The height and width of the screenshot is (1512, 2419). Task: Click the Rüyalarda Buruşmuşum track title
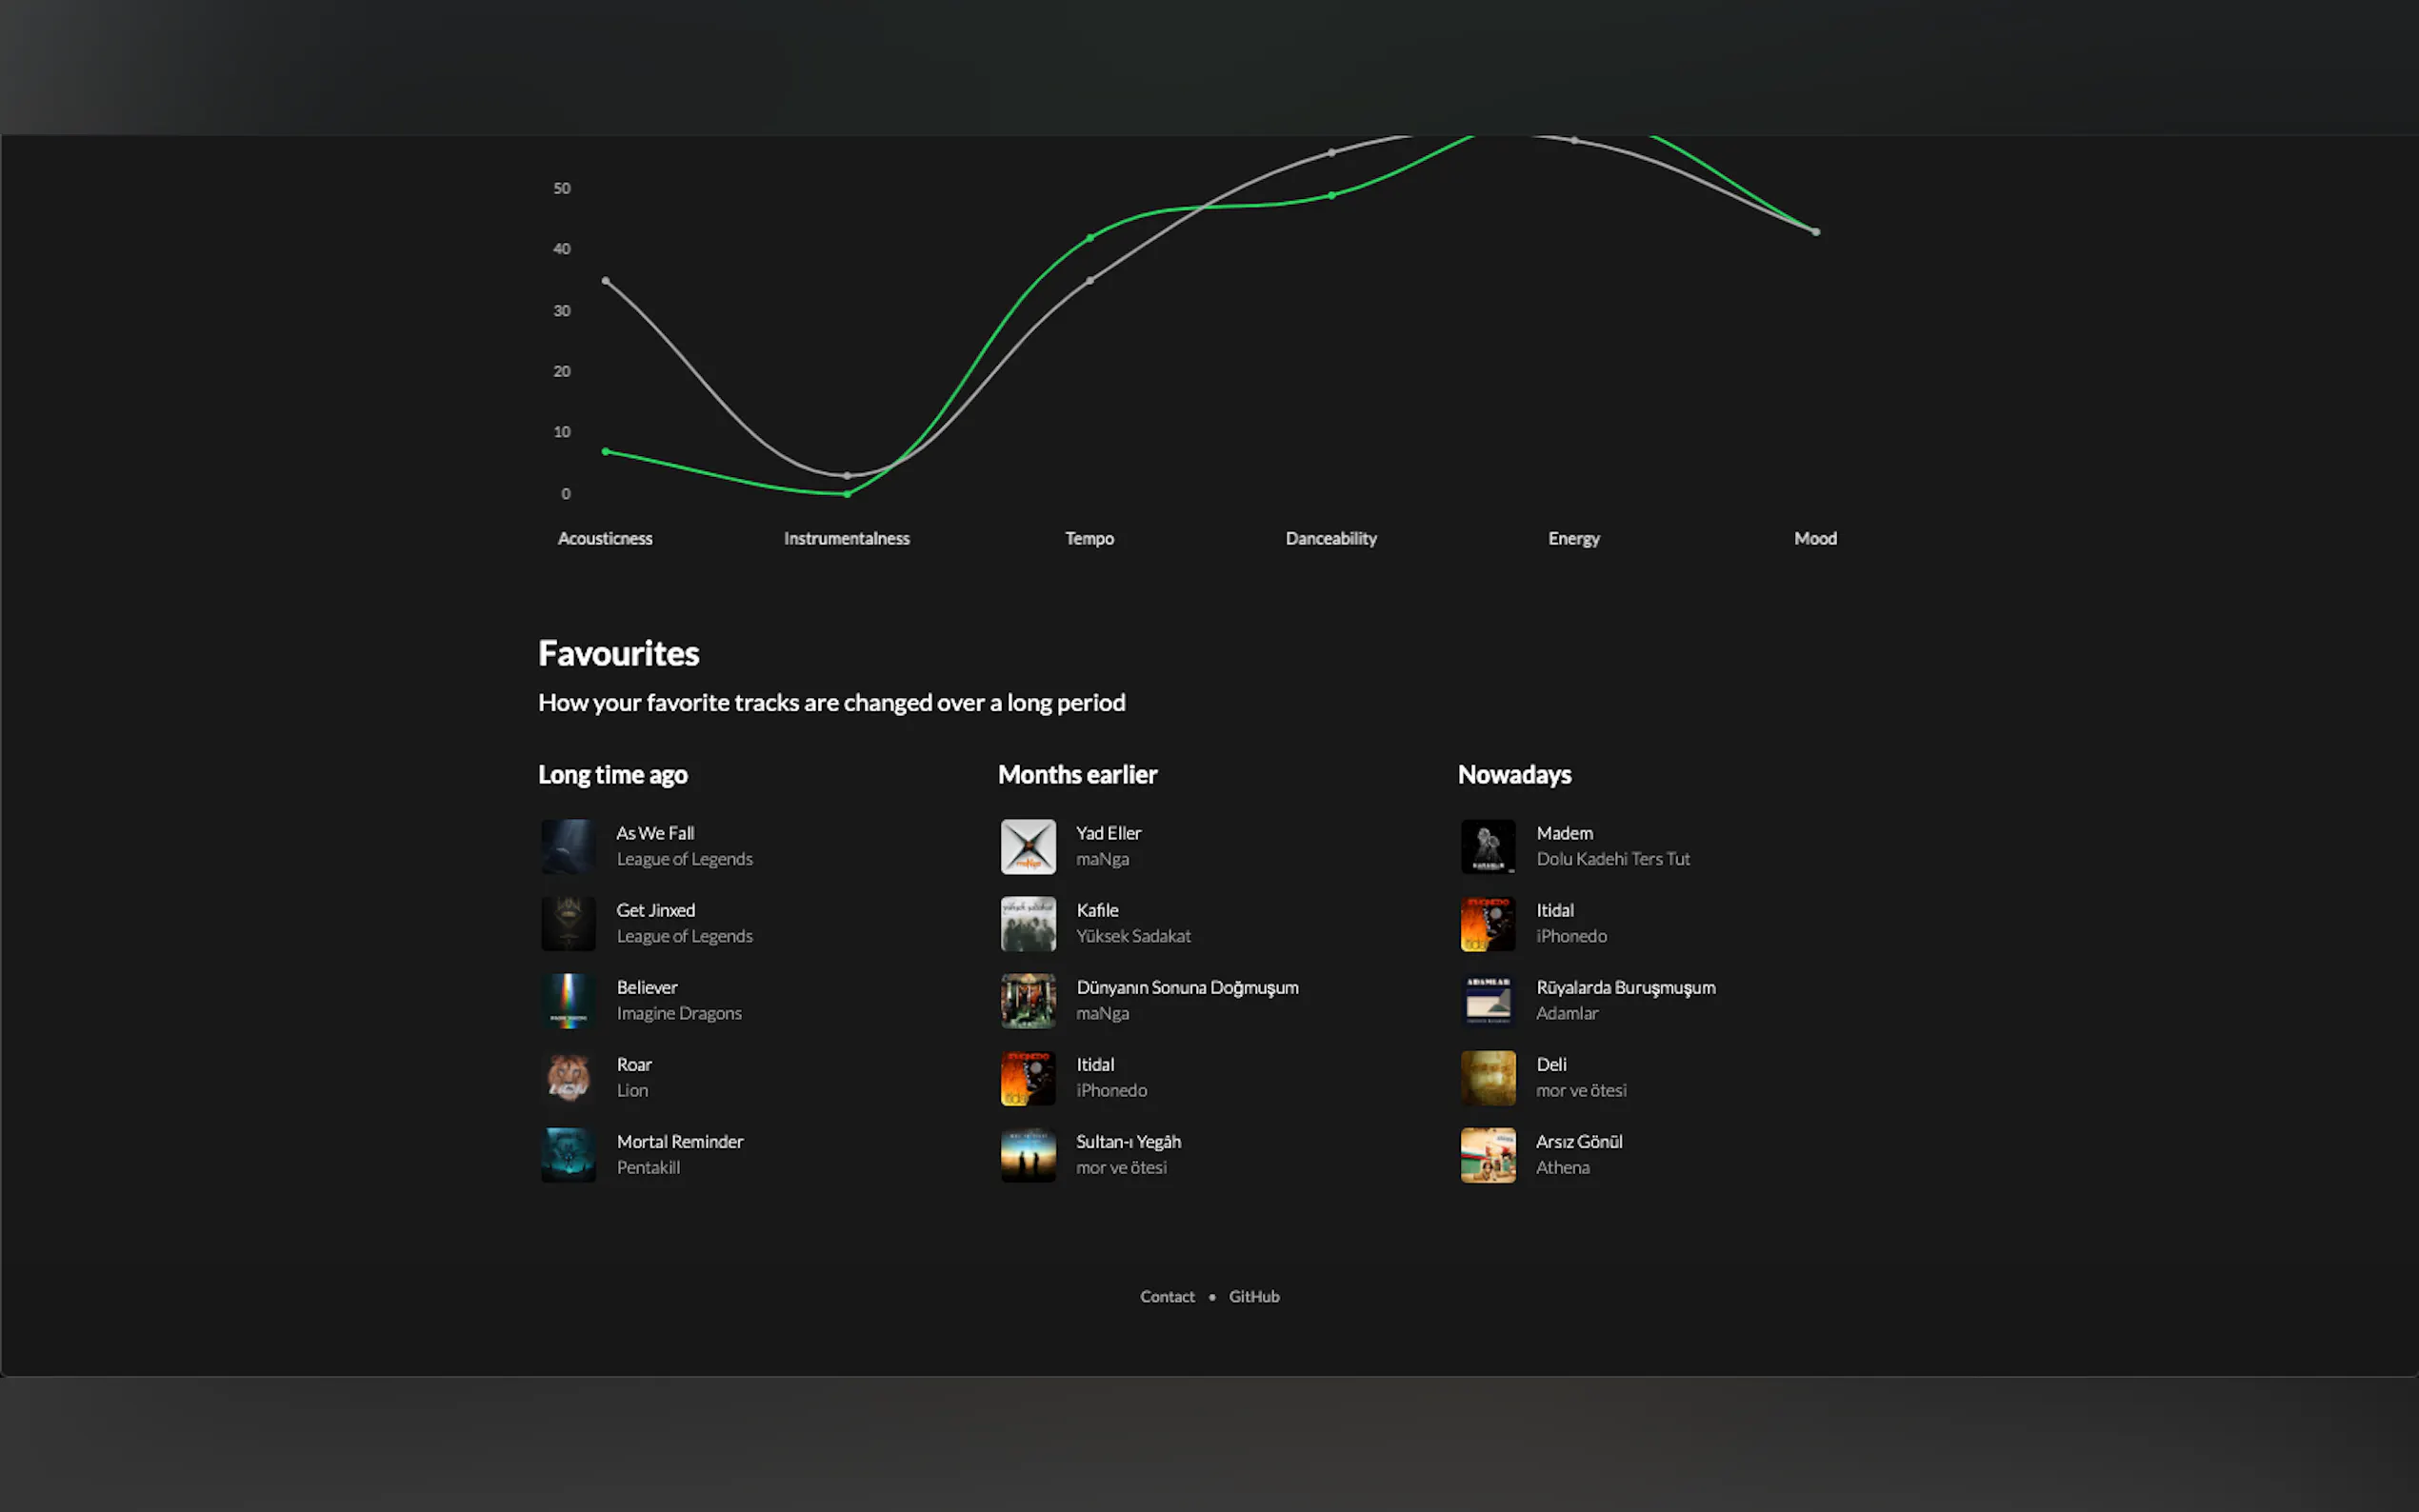(x=1625, y=987)
